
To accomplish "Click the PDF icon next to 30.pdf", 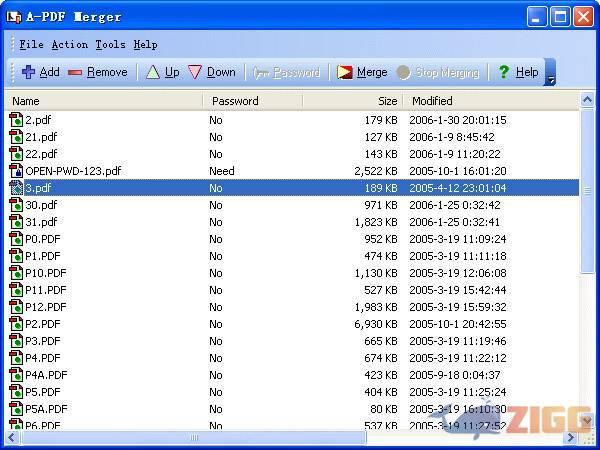I will click(16, 205).
